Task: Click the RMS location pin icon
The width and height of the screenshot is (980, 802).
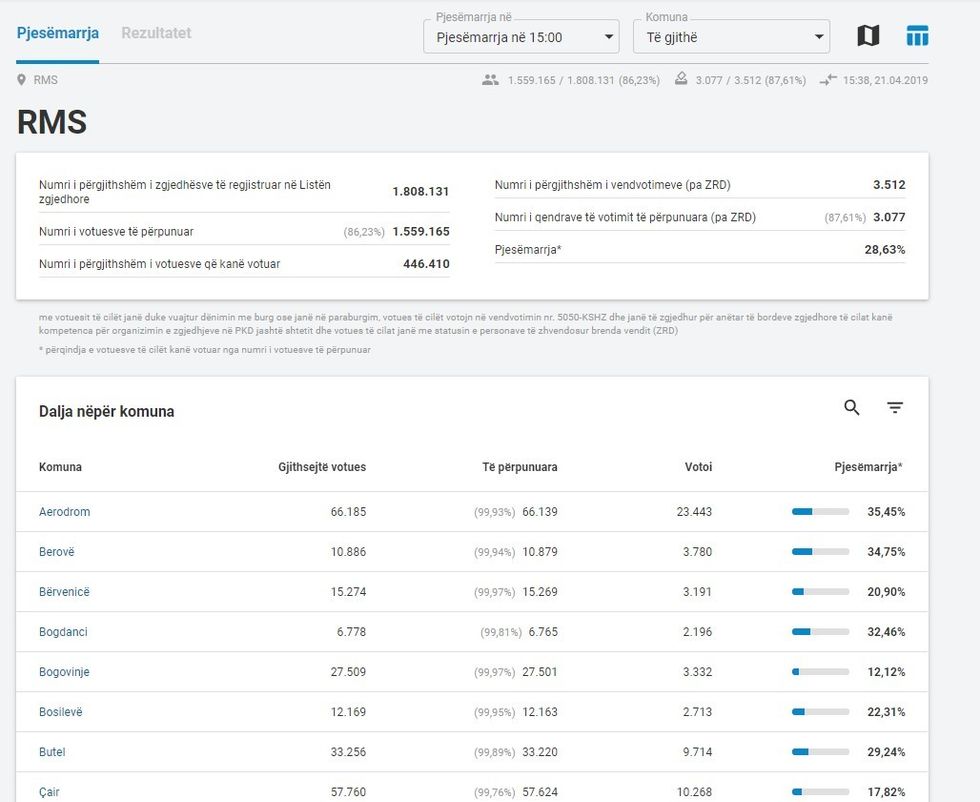Action: click(x=22, y=80)
